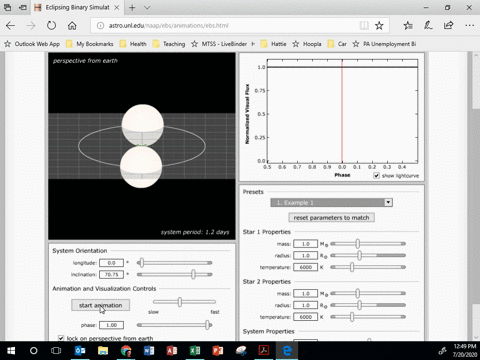Click the Star 2 temperature slider handle
Screen dimensions: 480x360
[x=352, y=317]
